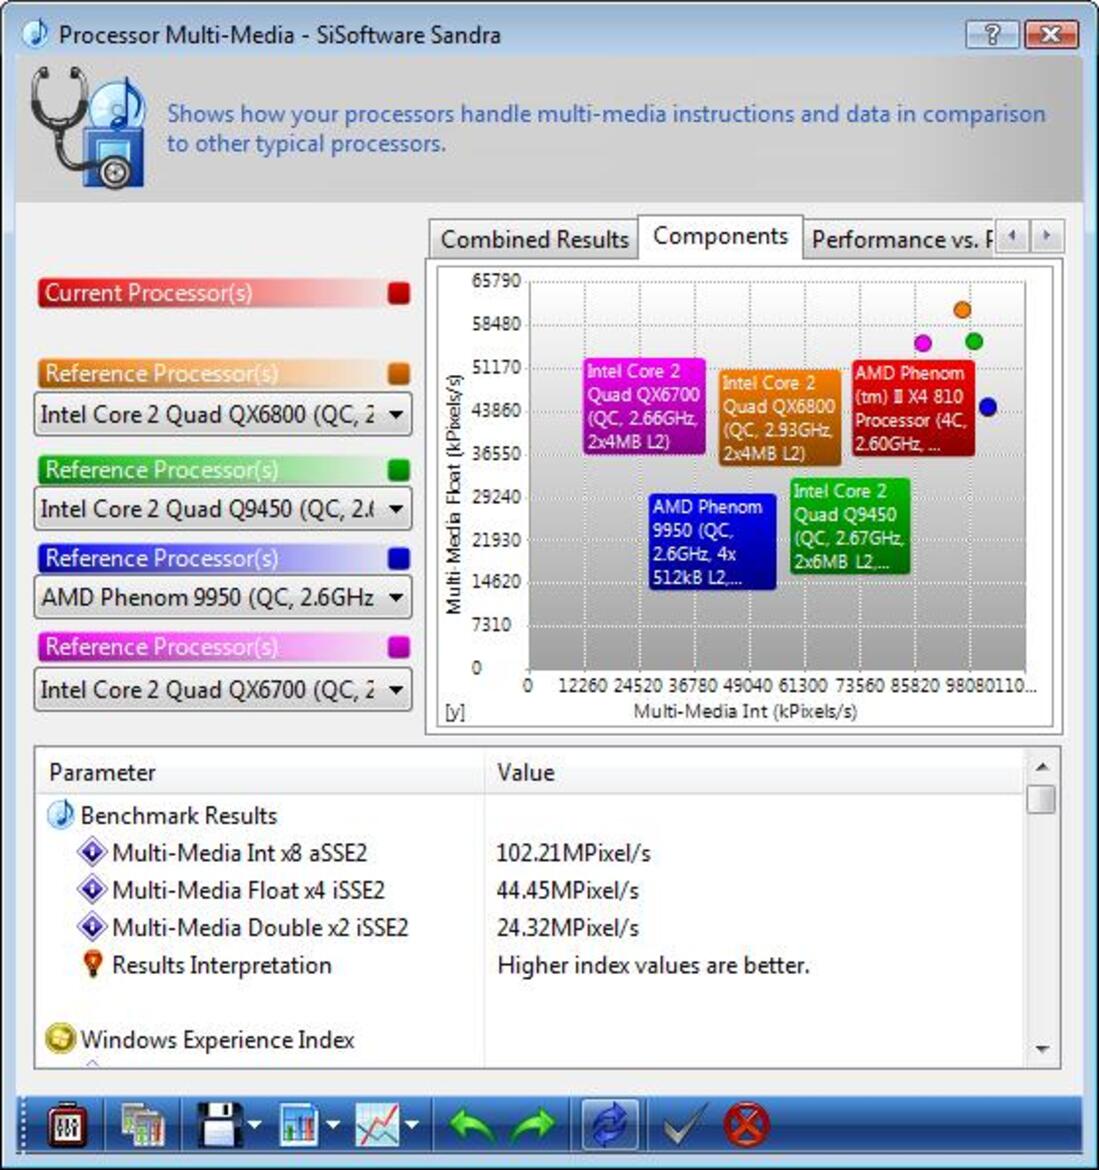The height and width of the screenshot is (1170, 1099).
Task: Select the Components tab
Action: click(x=720, y=237)
